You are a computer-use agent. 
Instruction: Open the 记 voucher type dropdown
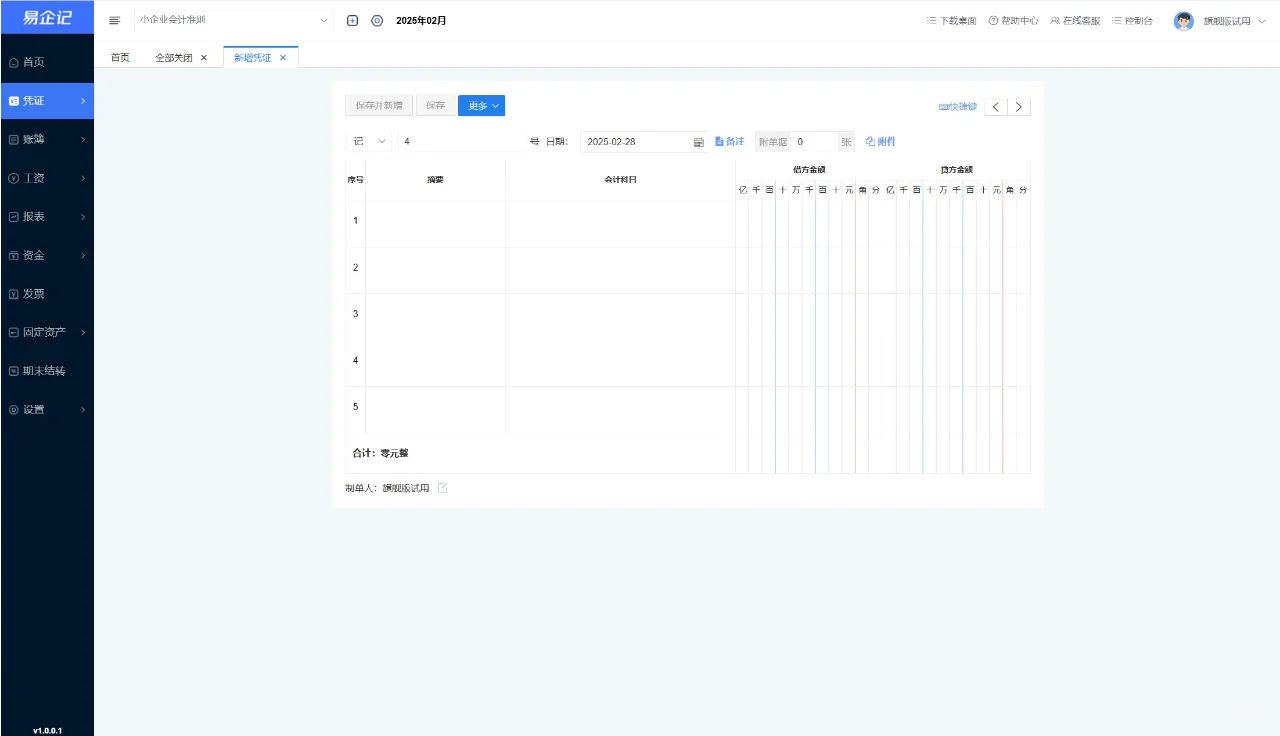[369, 142]
